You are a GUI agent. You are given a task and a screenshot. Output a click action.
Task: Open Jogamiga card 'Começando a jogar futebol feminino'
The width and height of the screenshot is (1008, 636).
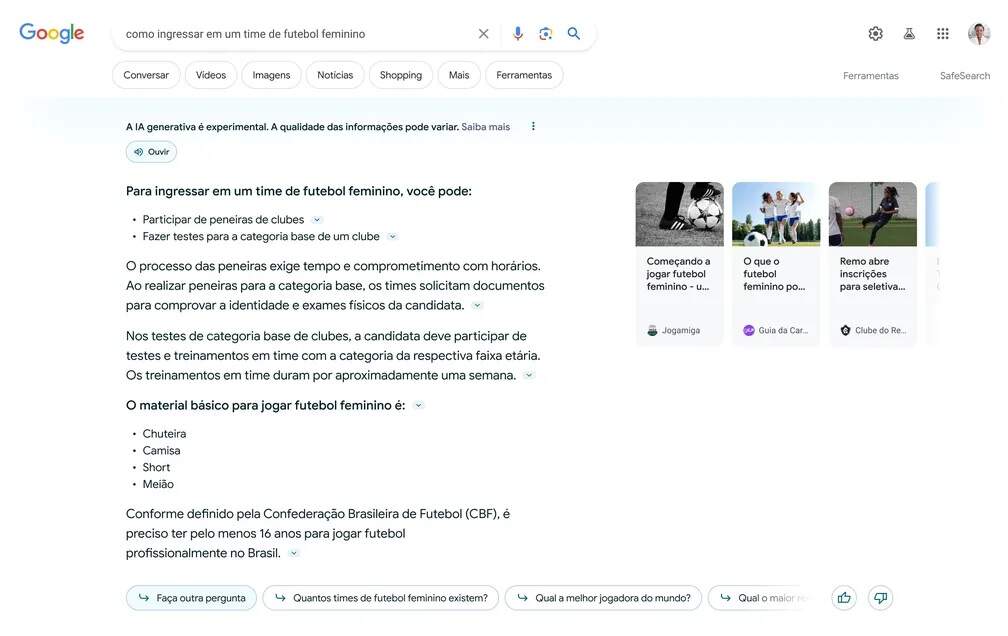tap(680, 264)
